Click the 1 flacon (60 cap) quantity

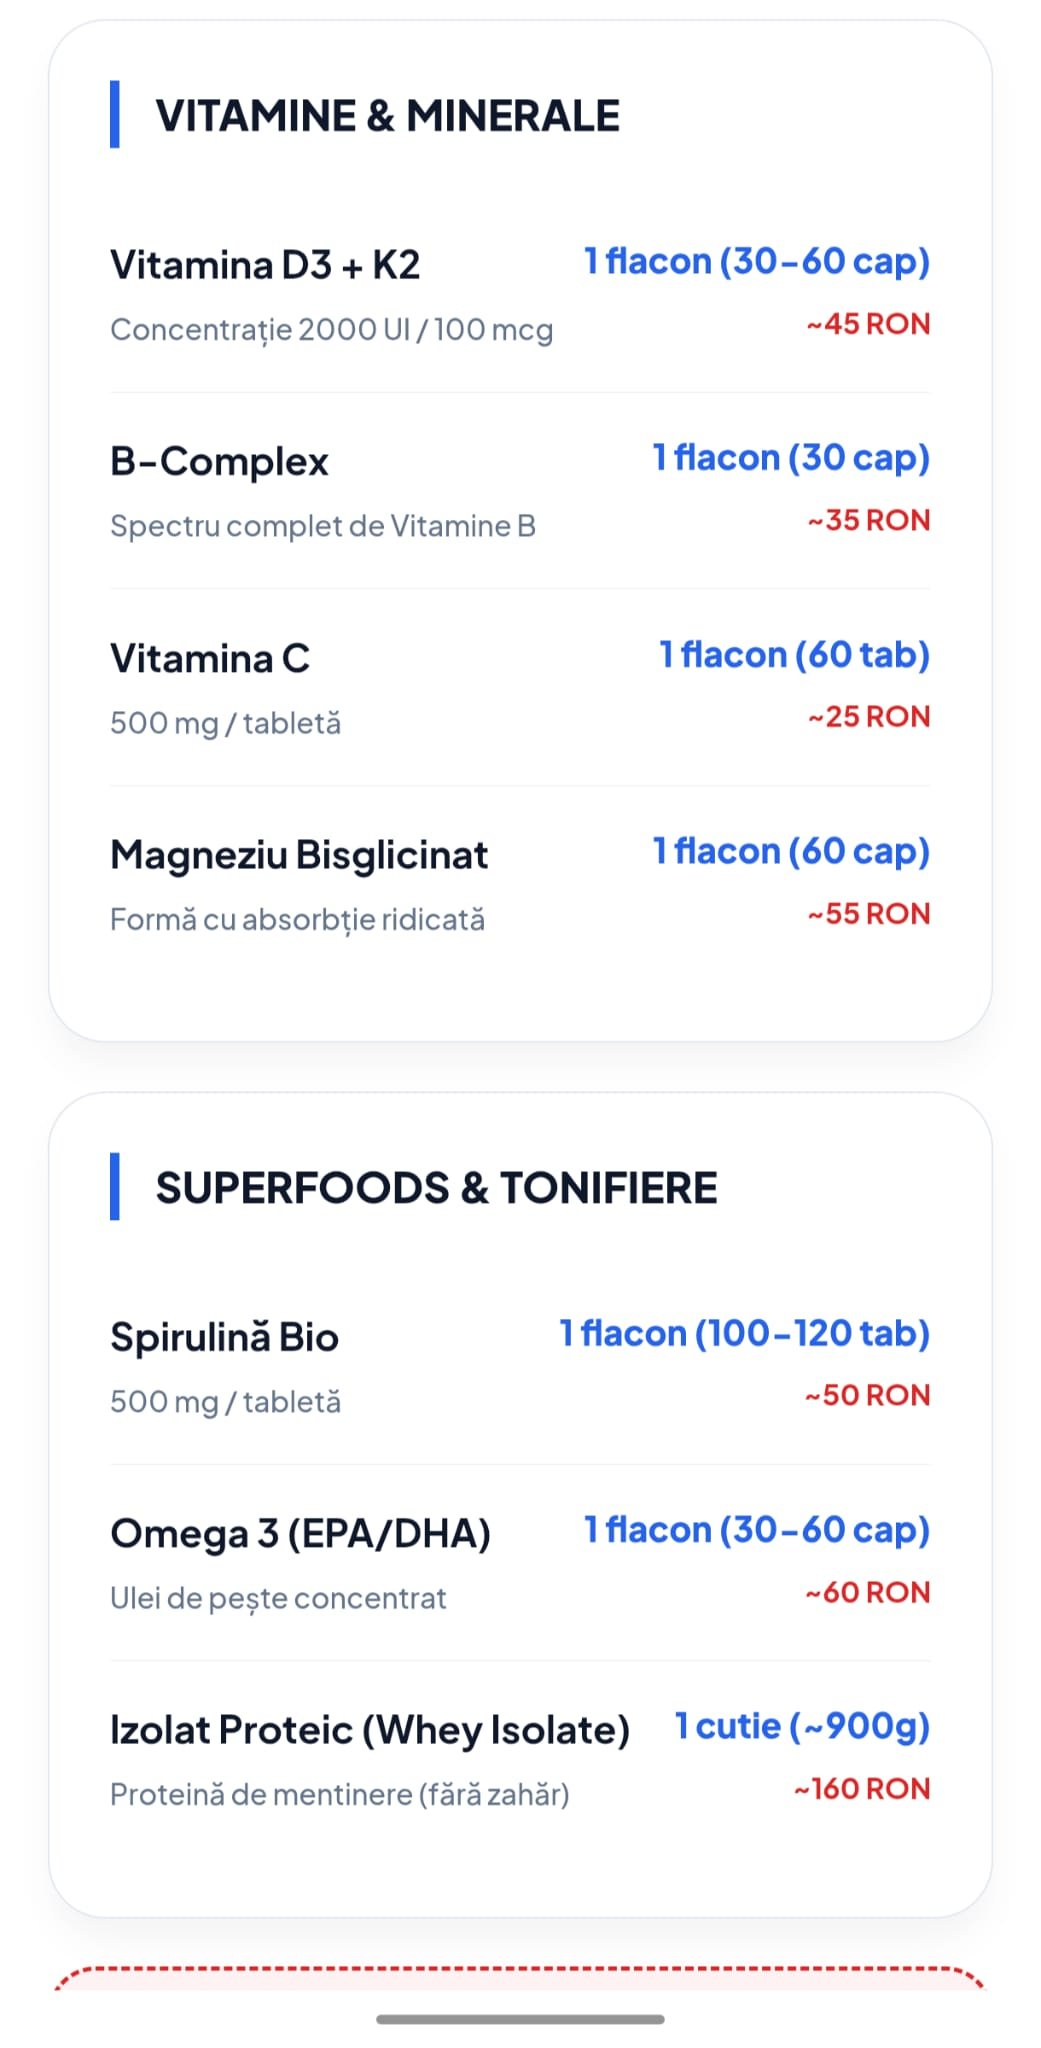[791, 851]
